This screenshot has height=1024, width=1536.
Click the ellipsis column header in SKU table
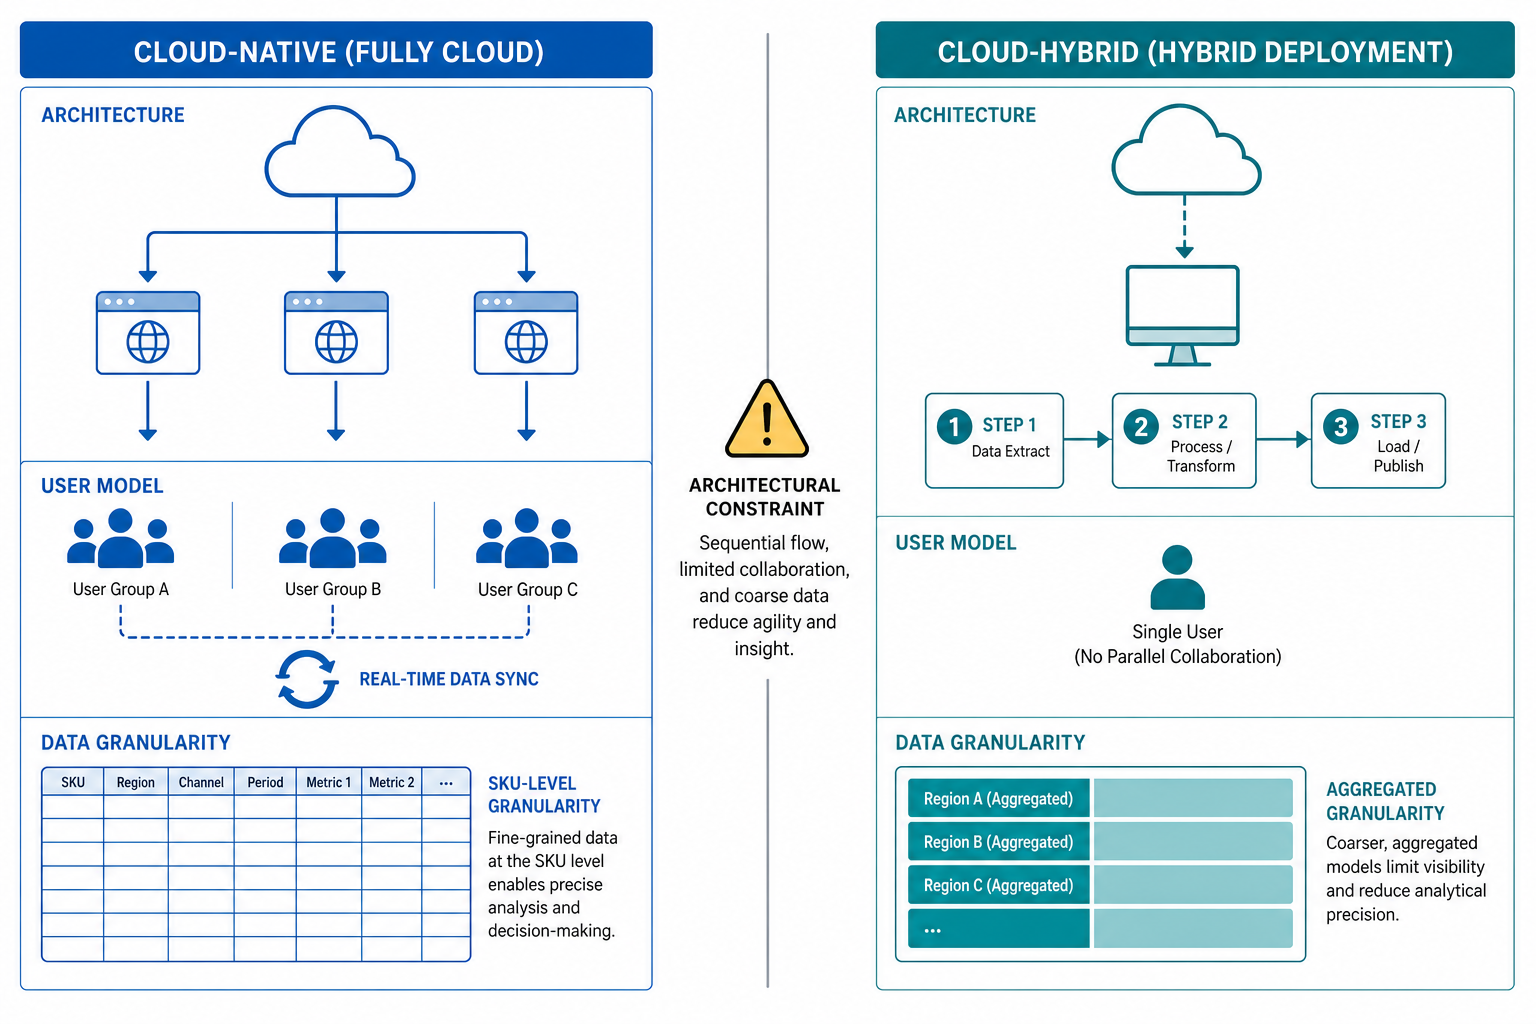(446, 782)
